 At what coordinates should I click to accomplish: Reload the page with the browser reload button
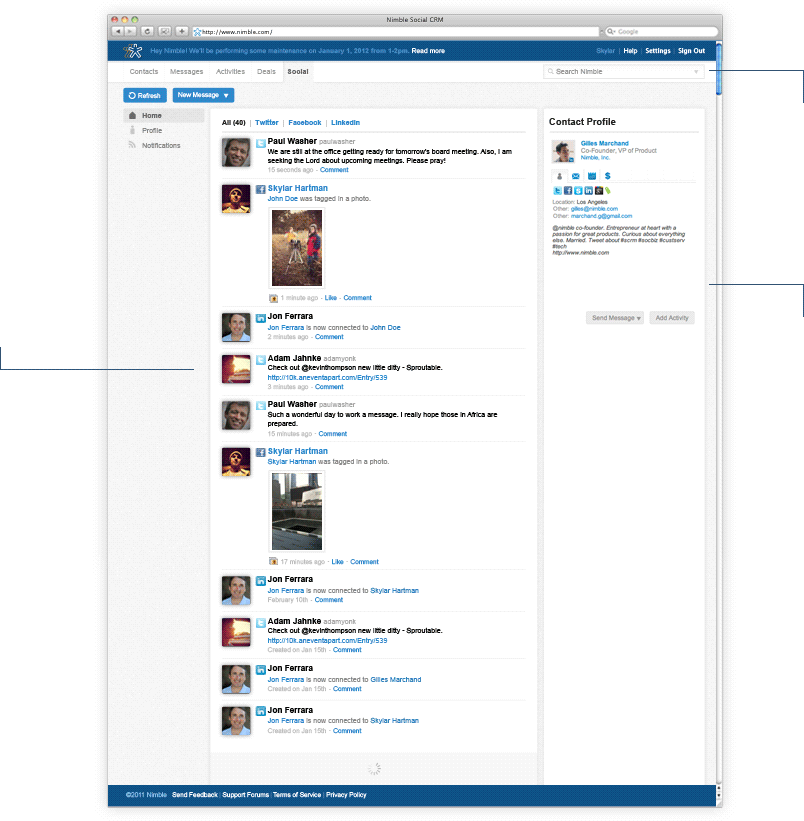pyautogui.click(x=147, y=31)
